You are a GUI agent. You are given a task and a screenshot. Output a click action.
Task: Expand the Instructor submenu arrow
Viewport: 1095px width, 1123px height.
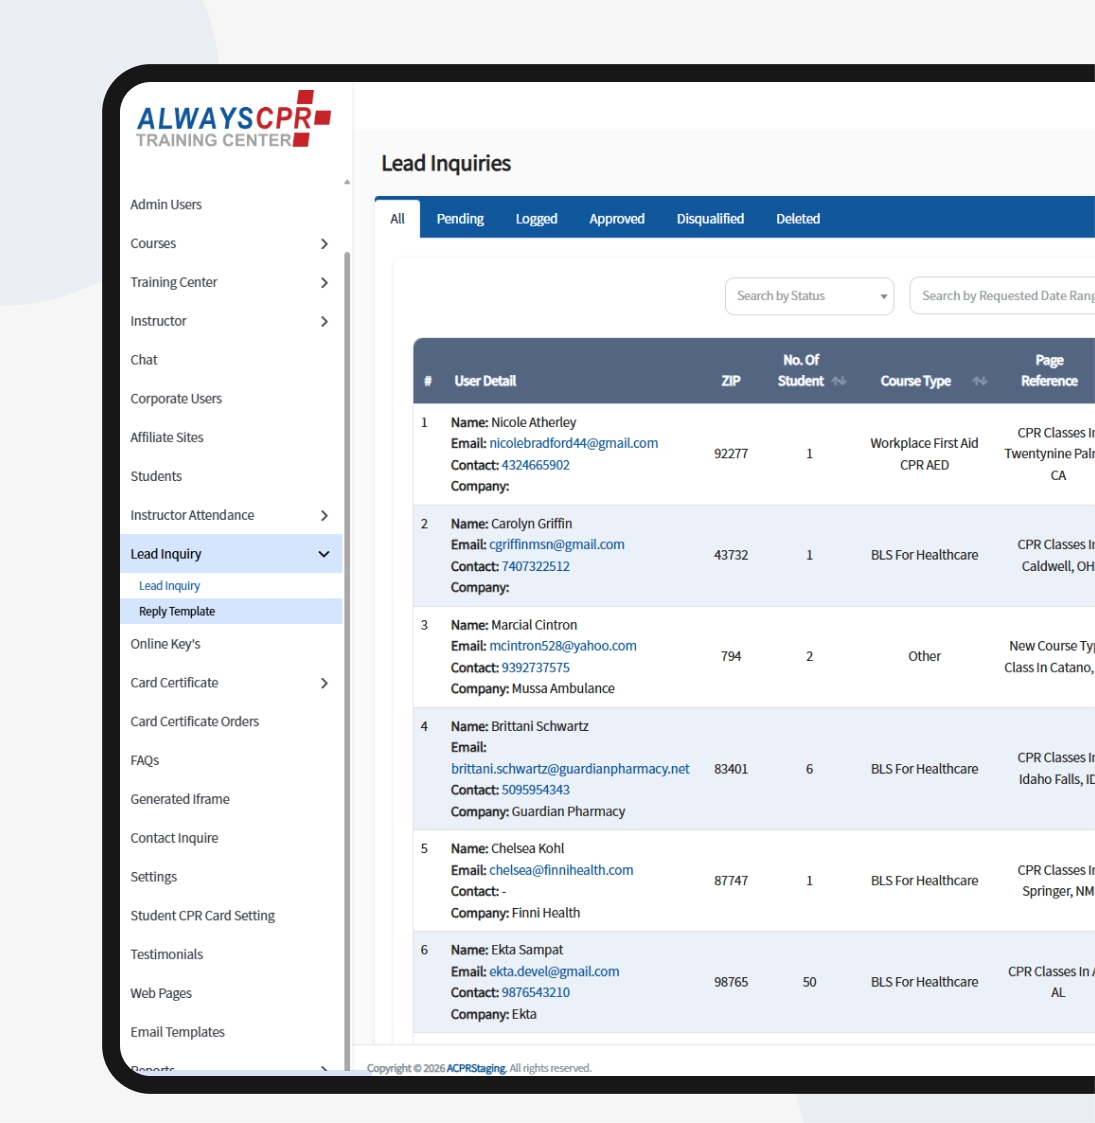click(x=324, y=321)
